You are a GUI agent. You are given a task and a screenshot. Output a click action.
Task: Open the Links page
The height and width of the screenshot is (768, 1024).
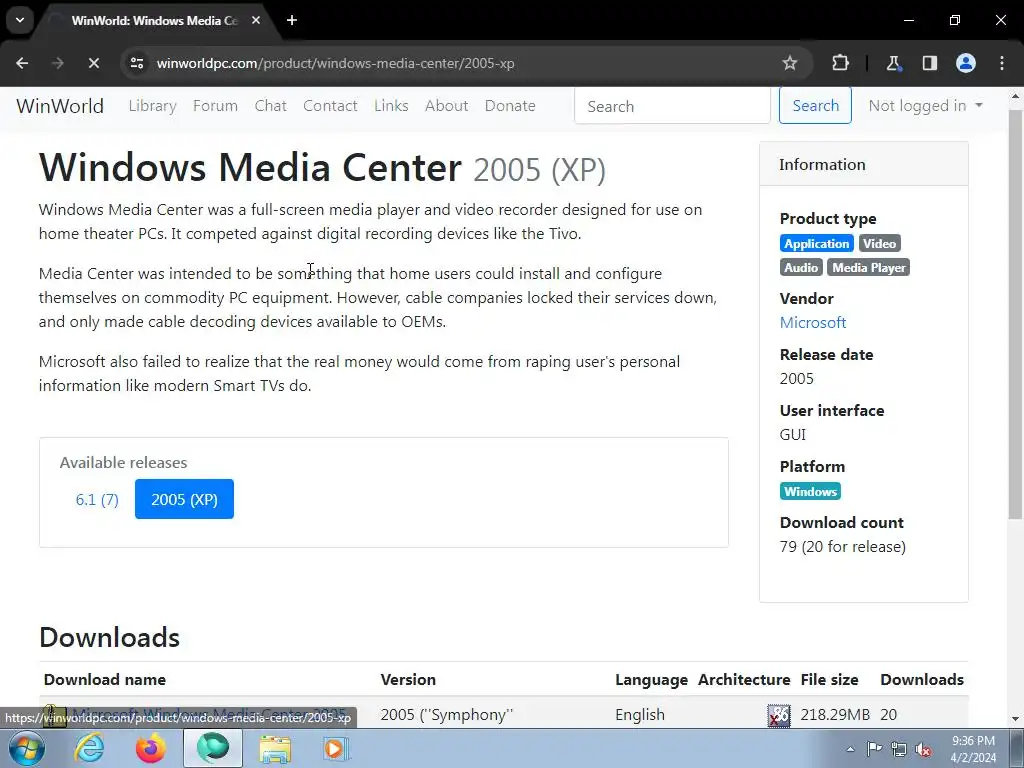(x=391, y=106)
